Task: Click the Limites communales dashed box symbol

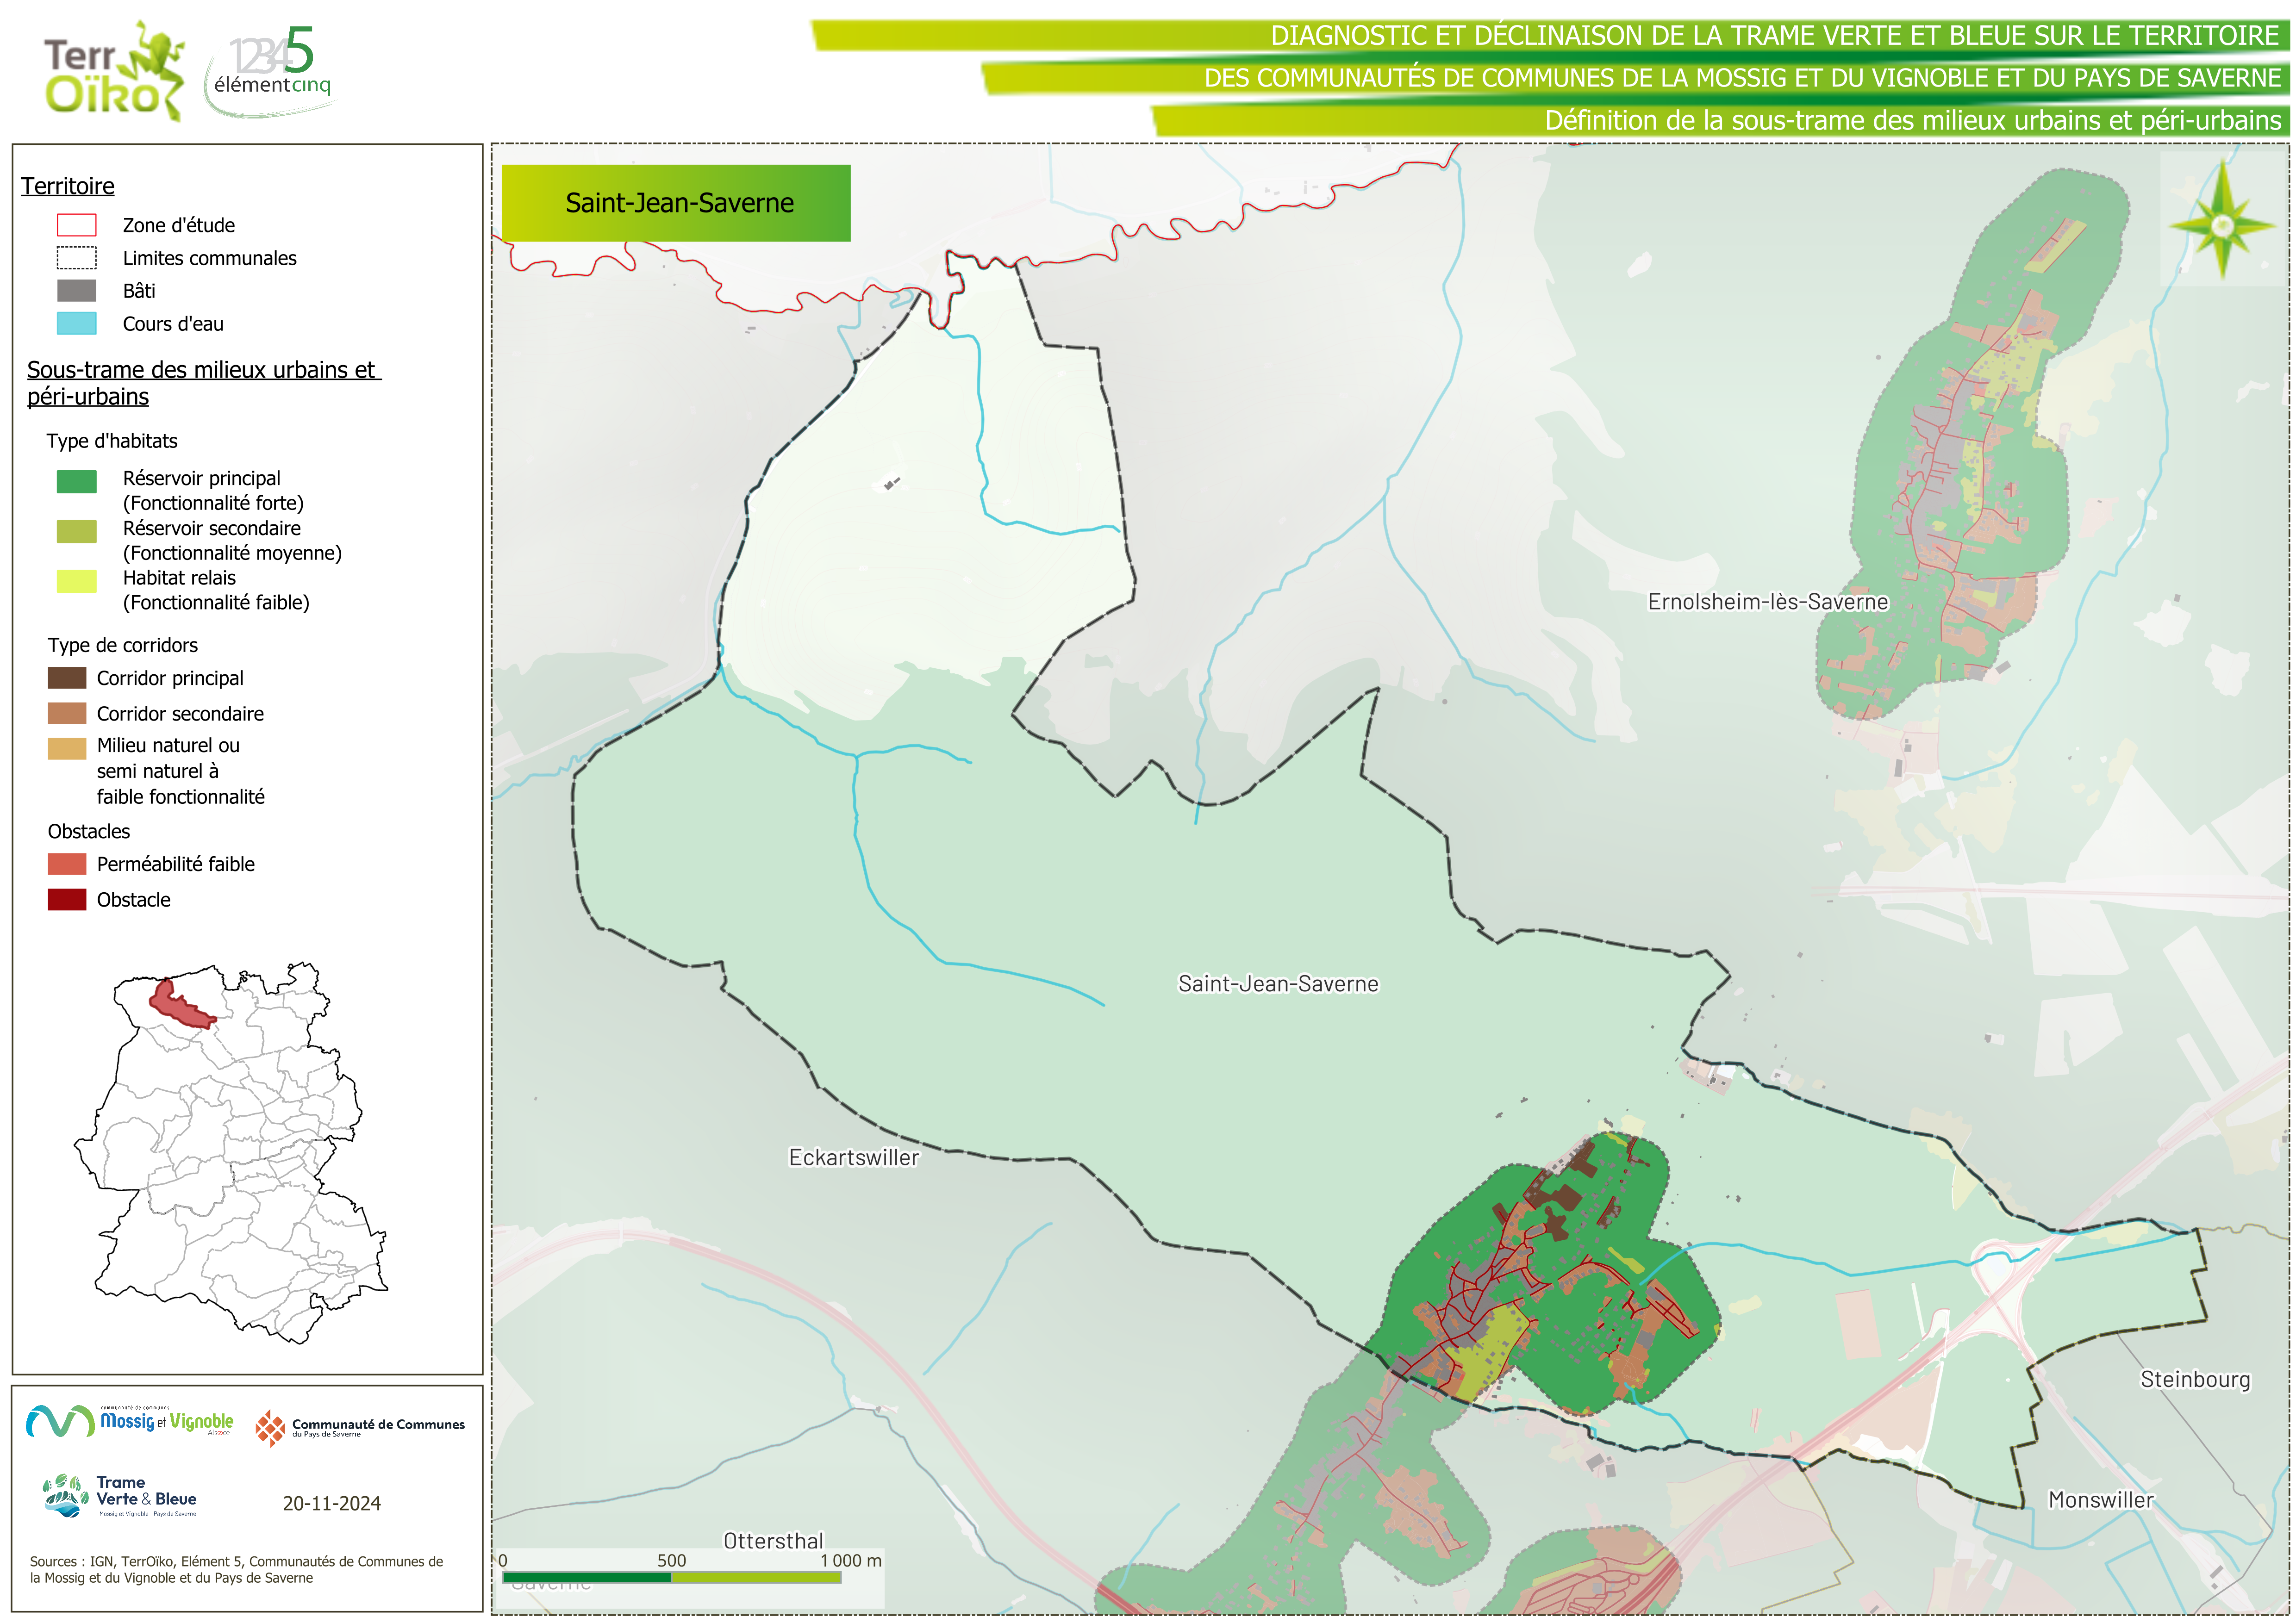Action: [x=76, y=258]
